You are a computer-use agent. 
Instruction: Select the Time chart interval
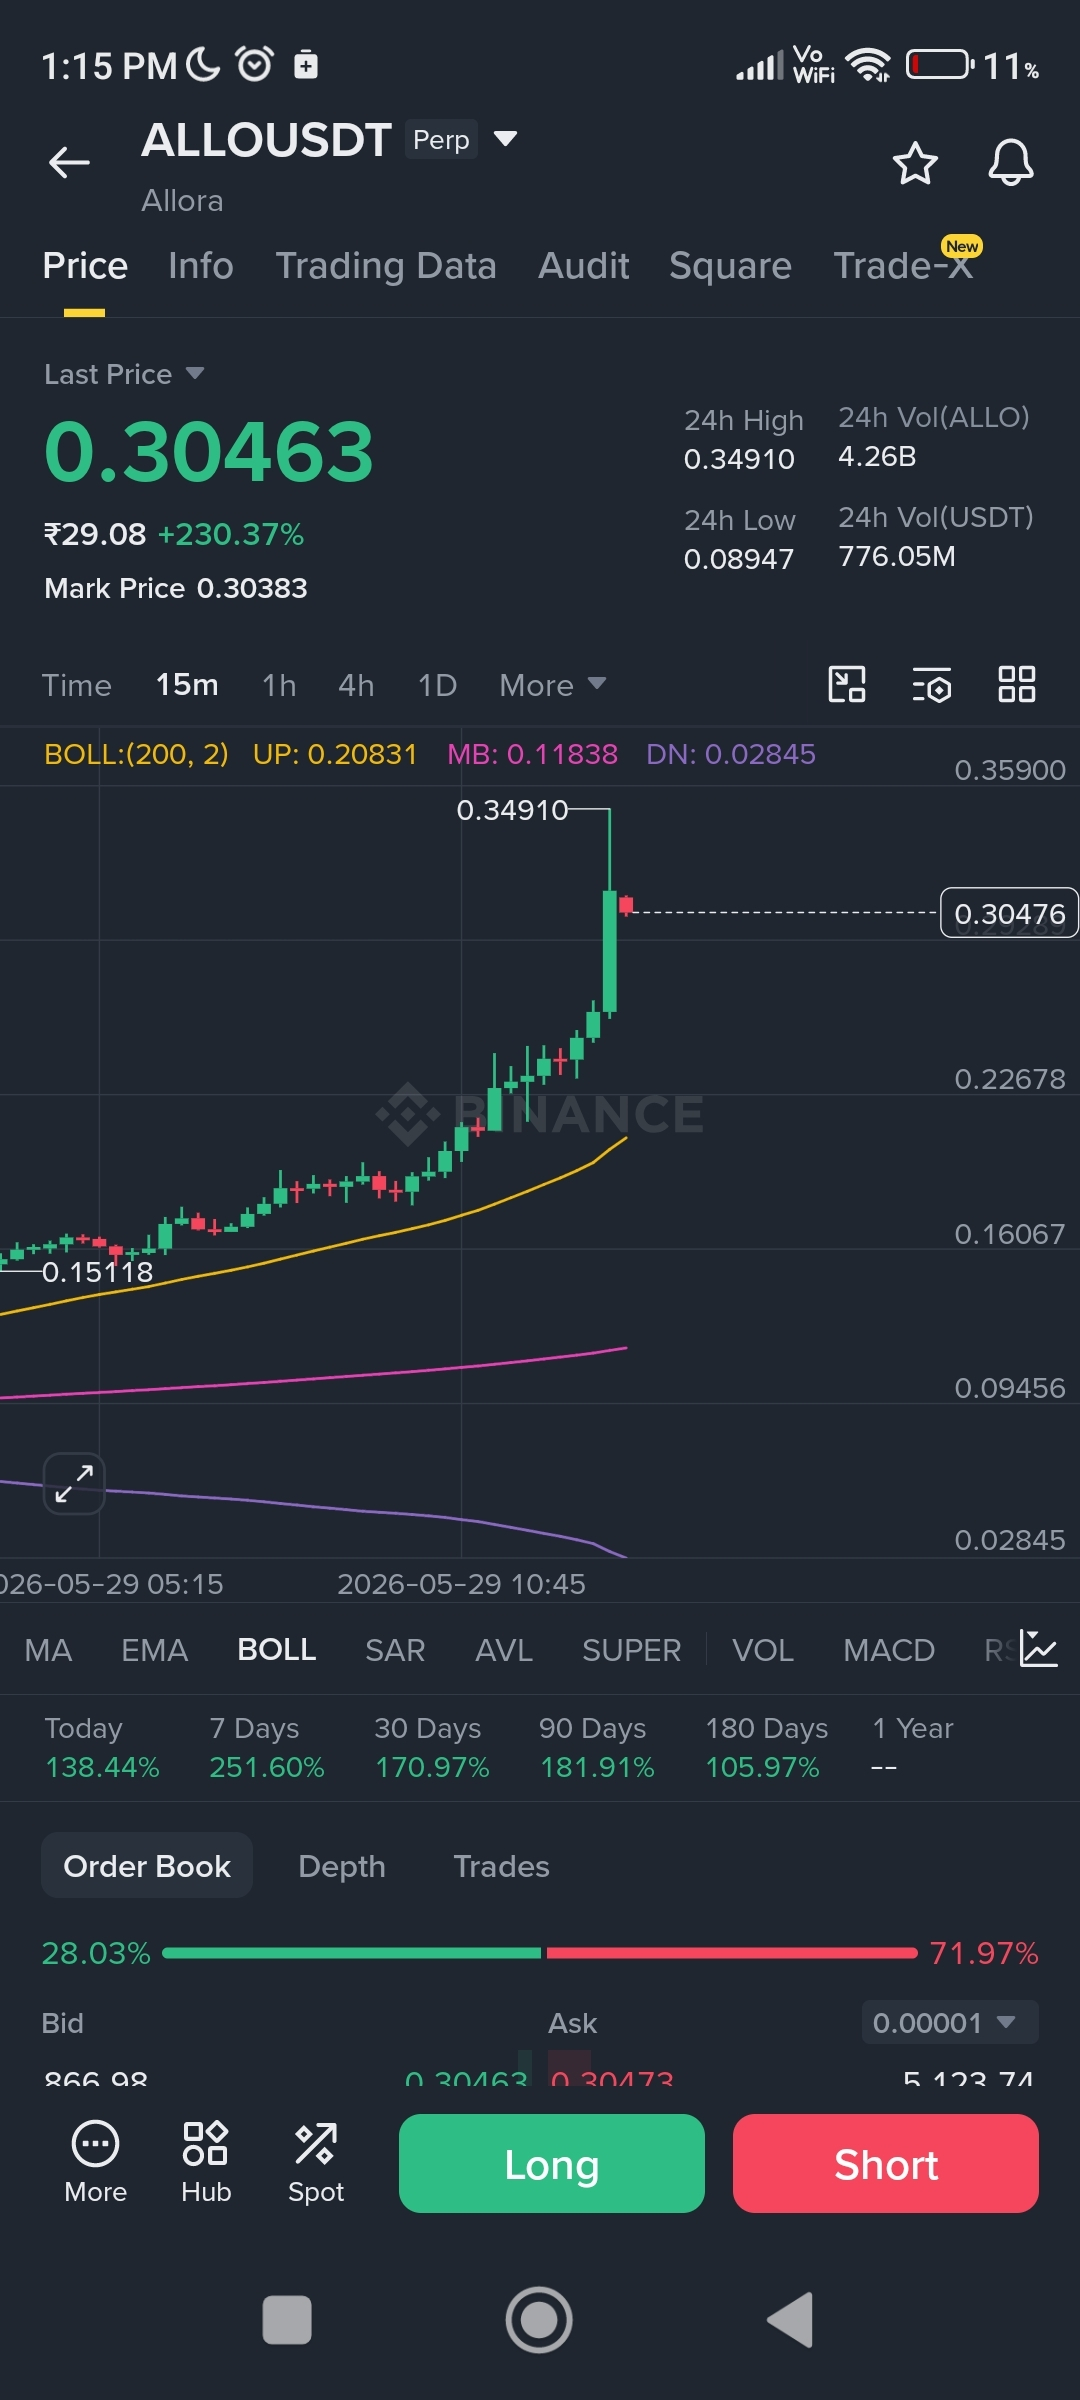coord(76,685)
